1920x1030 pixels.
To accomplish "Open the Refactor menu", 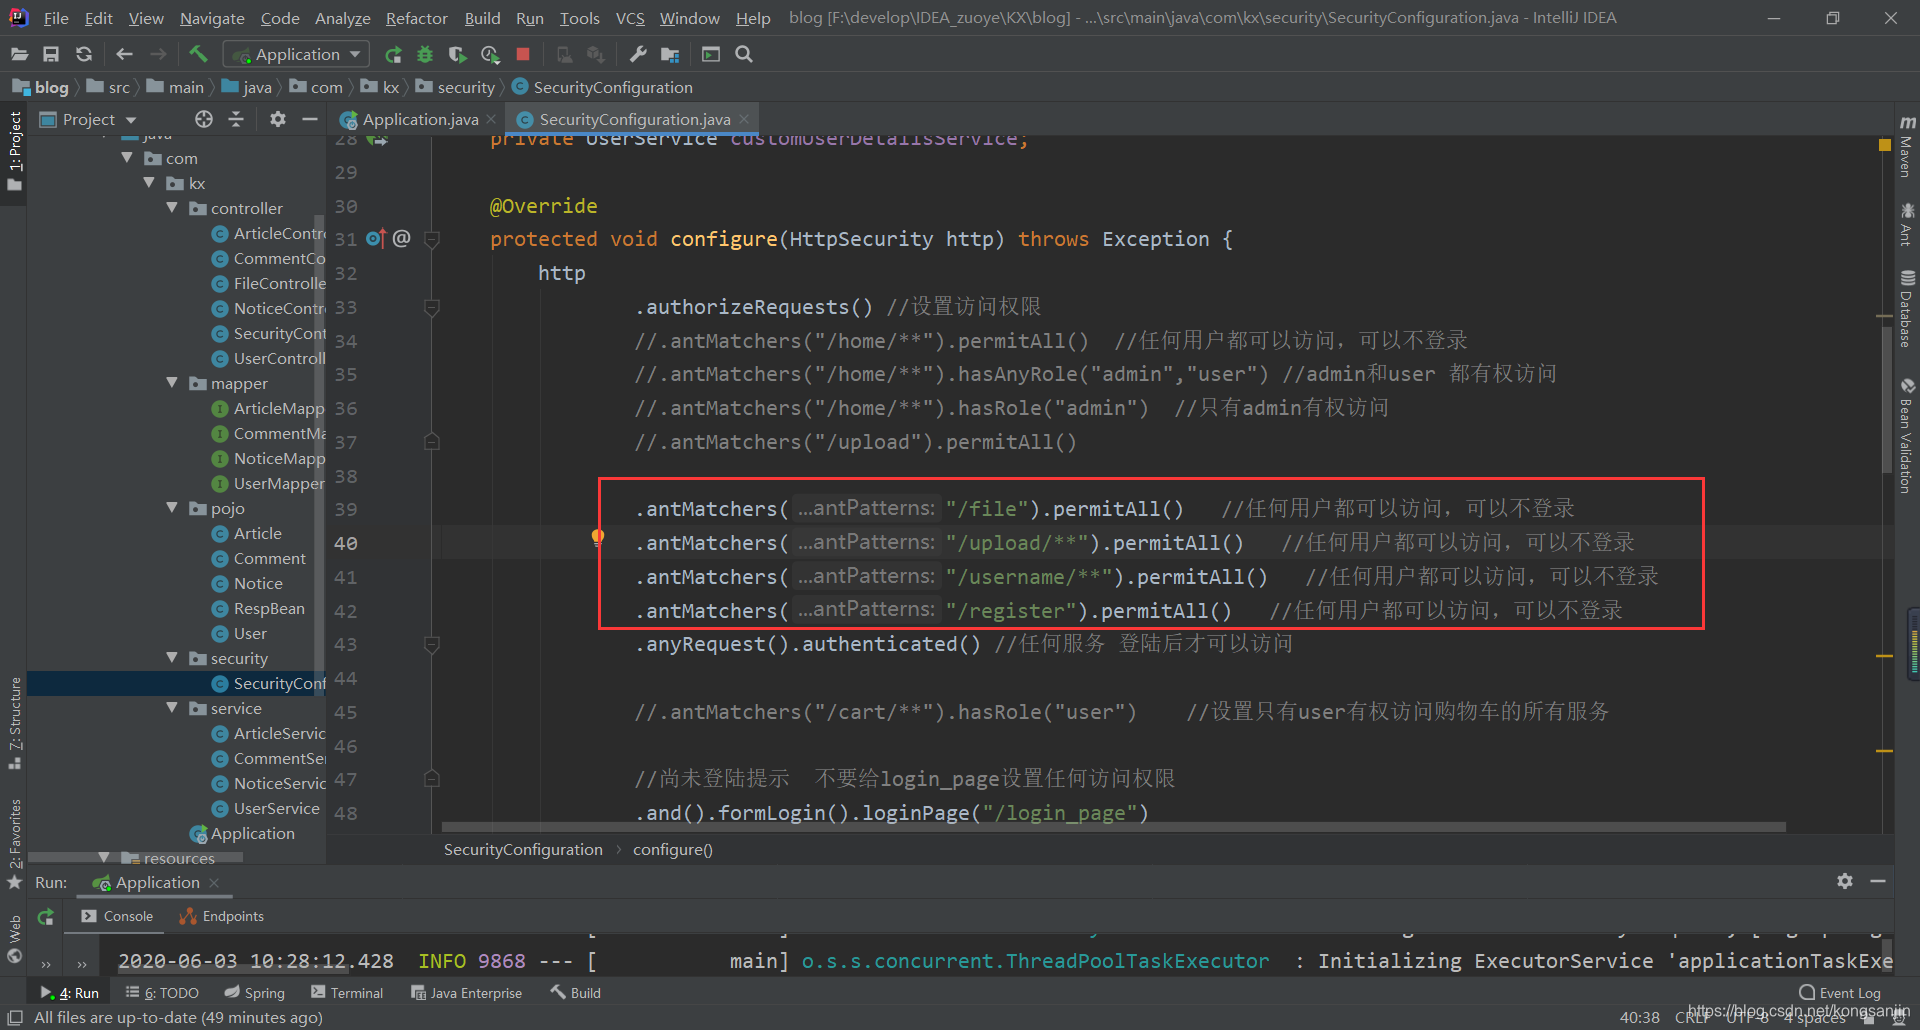I will 416,18.
